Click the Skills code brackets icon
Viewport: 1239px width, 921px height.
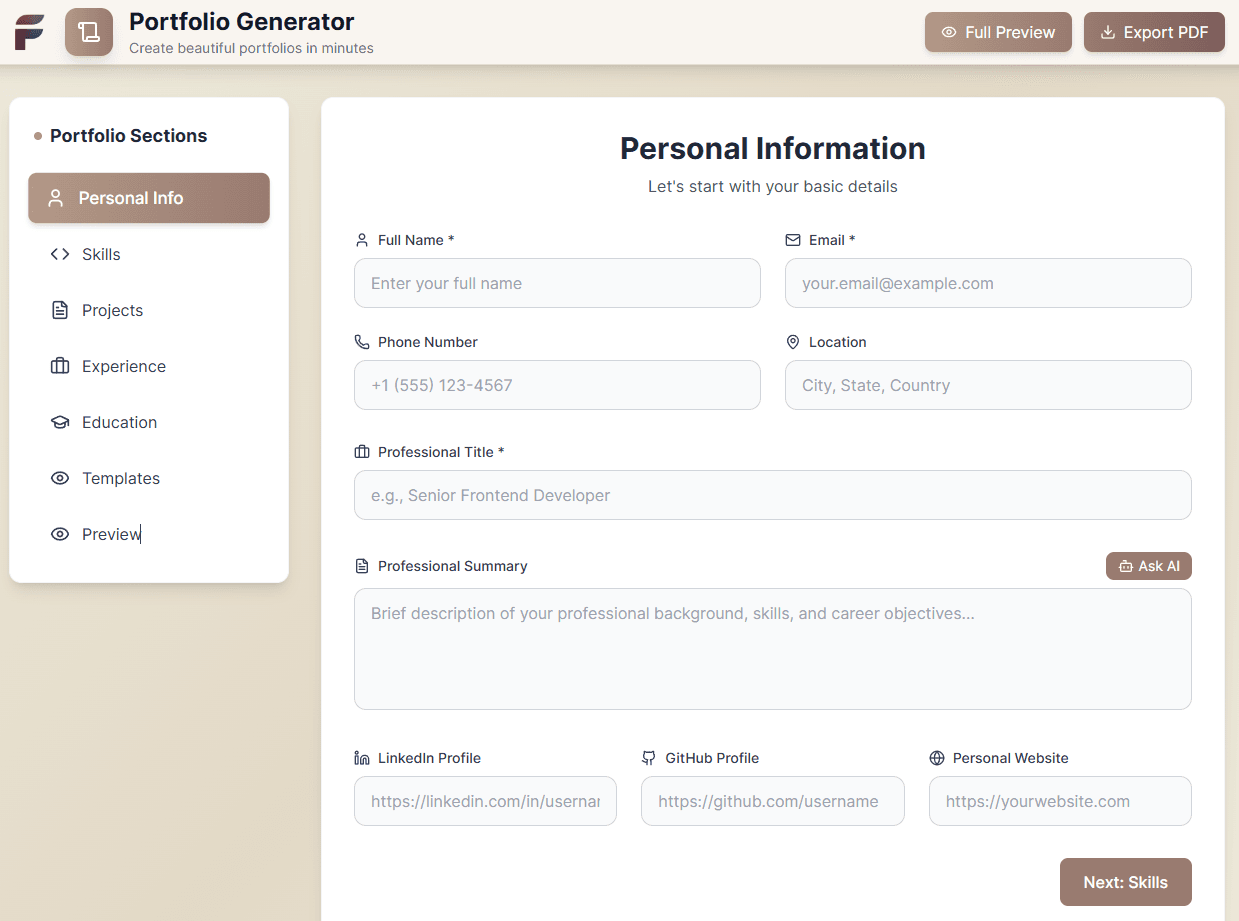click(60, 254)
